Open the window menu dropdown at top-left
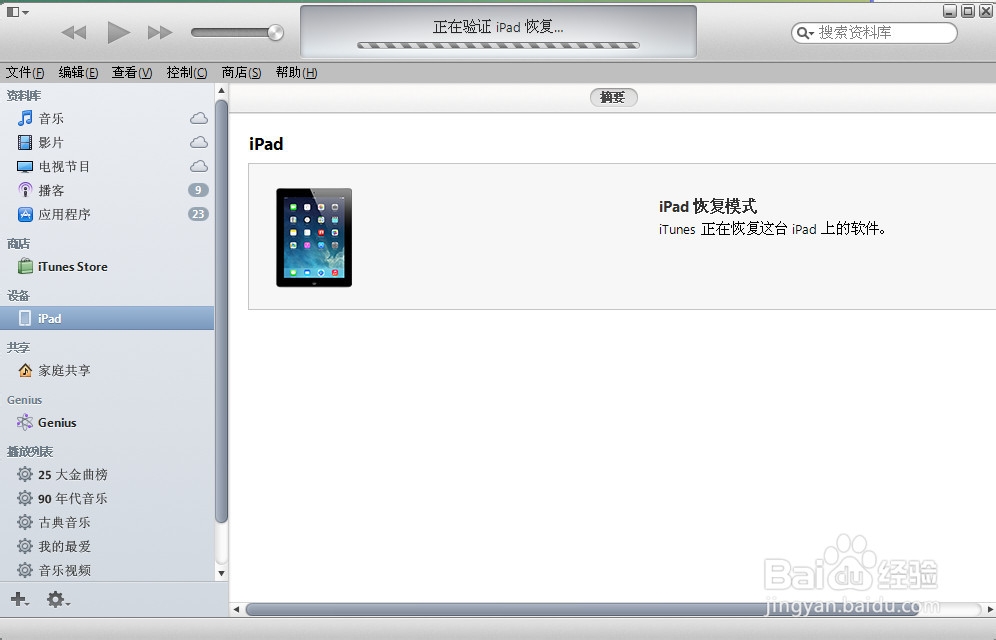996x640 pixels. tap(17, 12)
